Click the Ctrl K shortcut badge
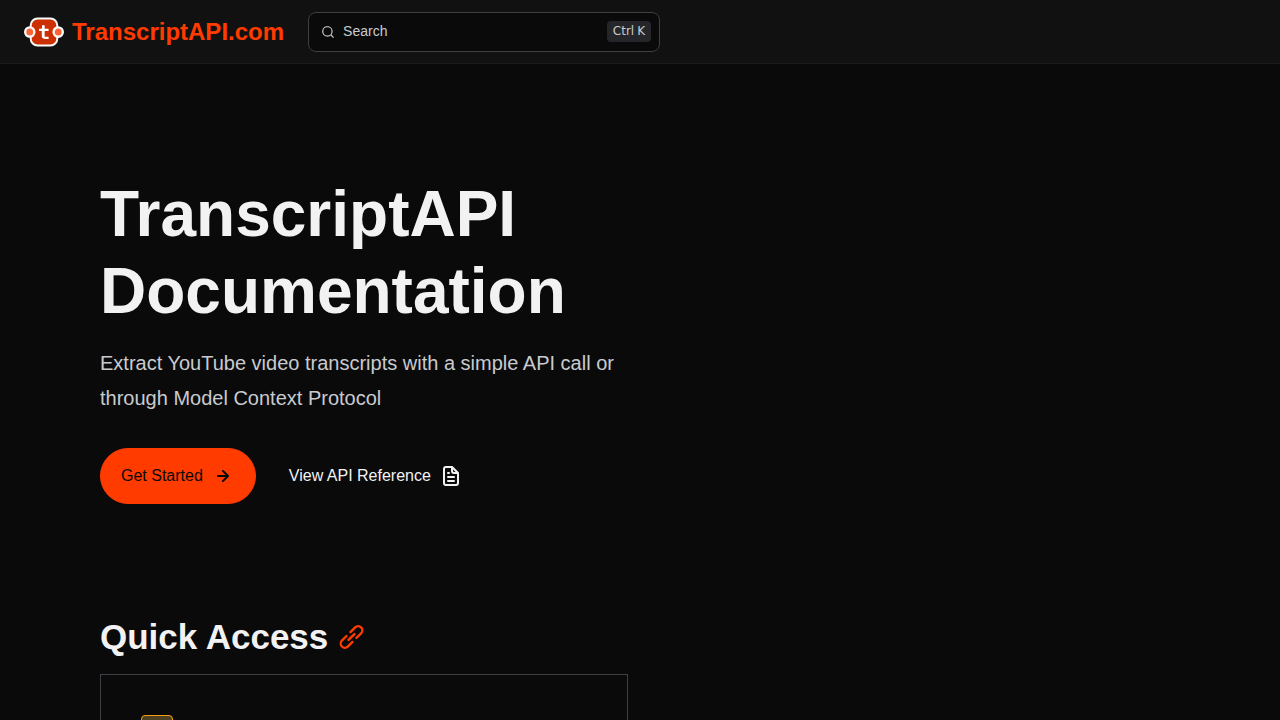1280x720 pixels. pos(629,31)
